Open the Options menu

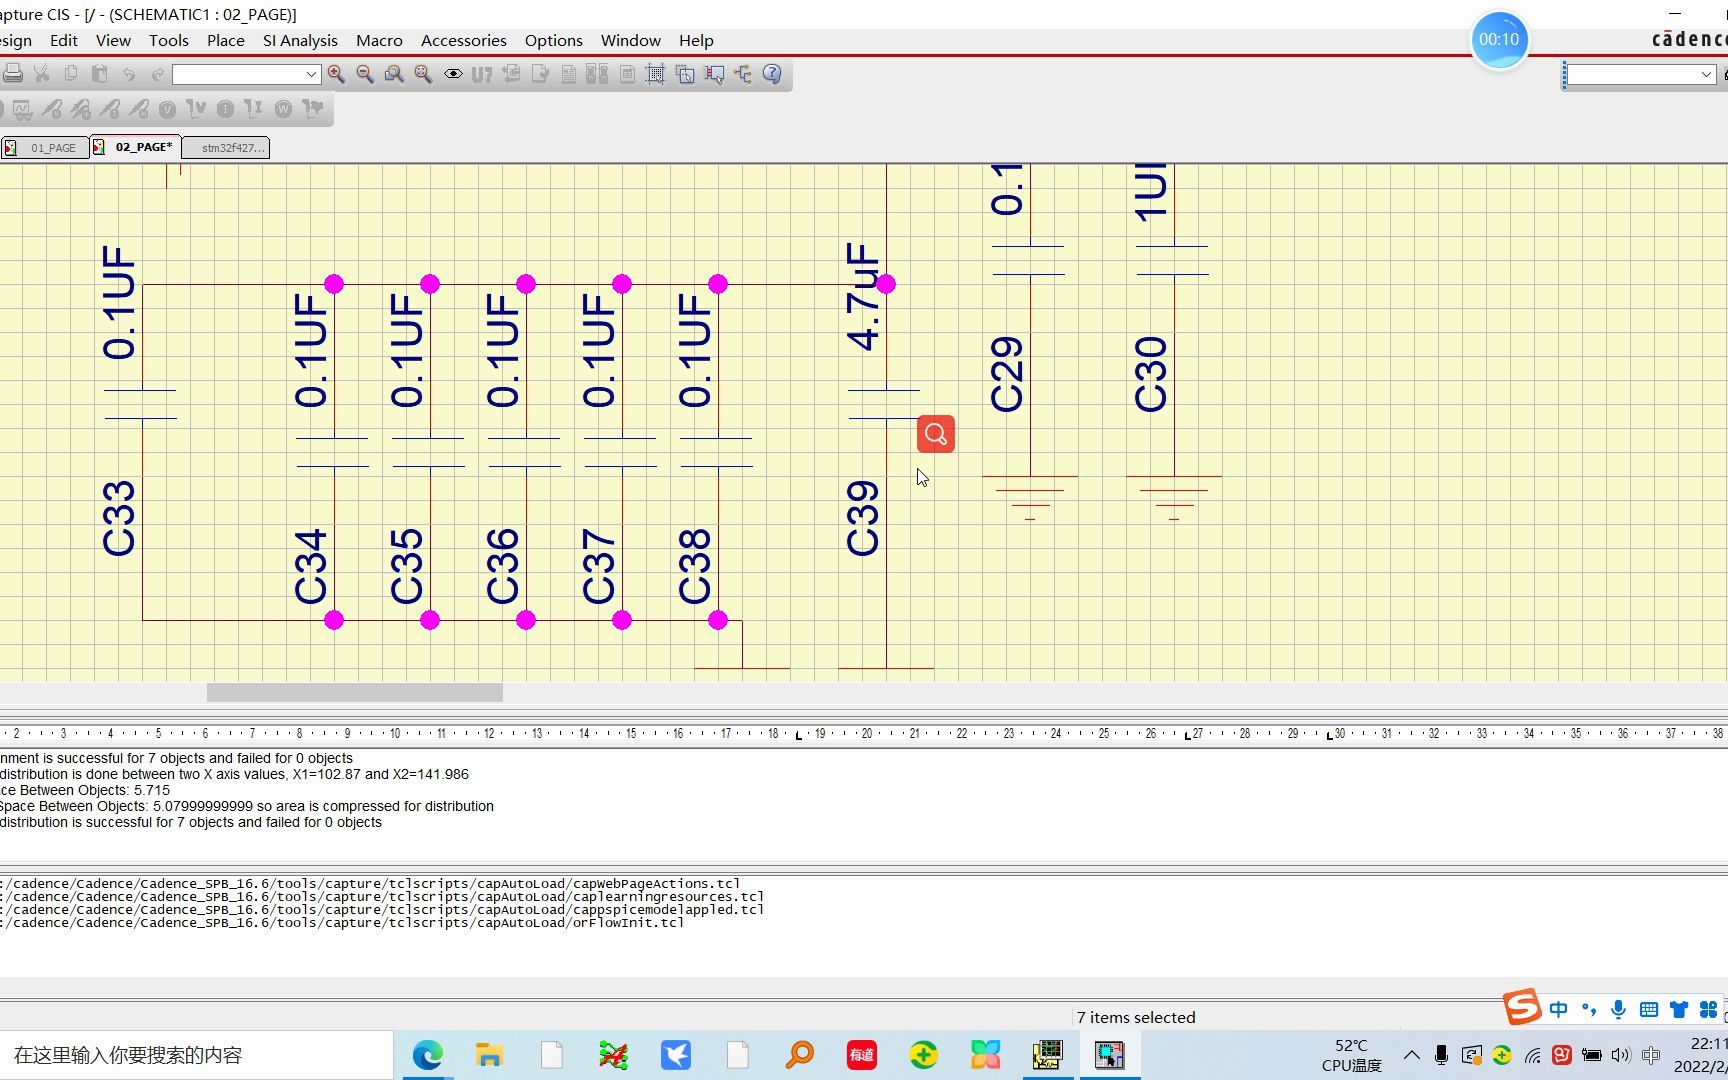(553, 41)
